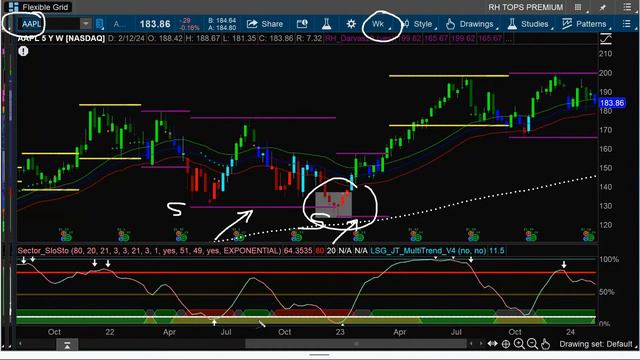Click the event marker below Apr 2022
This screenshot has height=360, width=640.
[x=181, y=236]
